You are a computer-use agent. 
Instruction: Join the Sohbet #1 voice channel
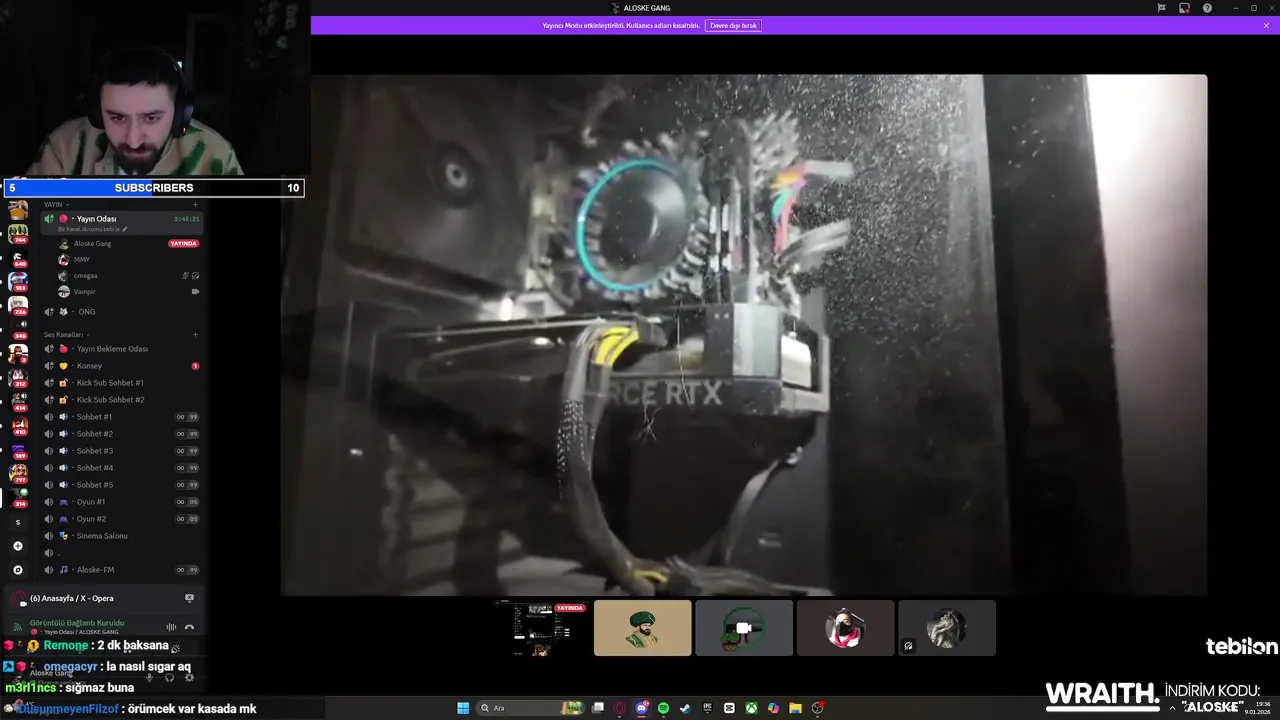pos(122,417)
